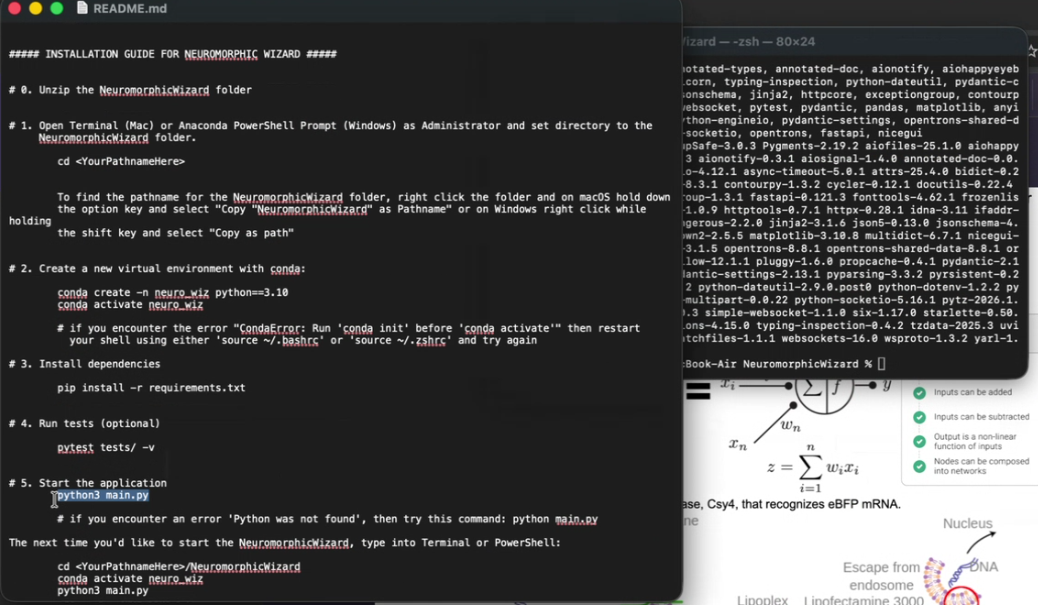Click the 'Lipofectamine 3000' label in diagram

click(863, 600)
